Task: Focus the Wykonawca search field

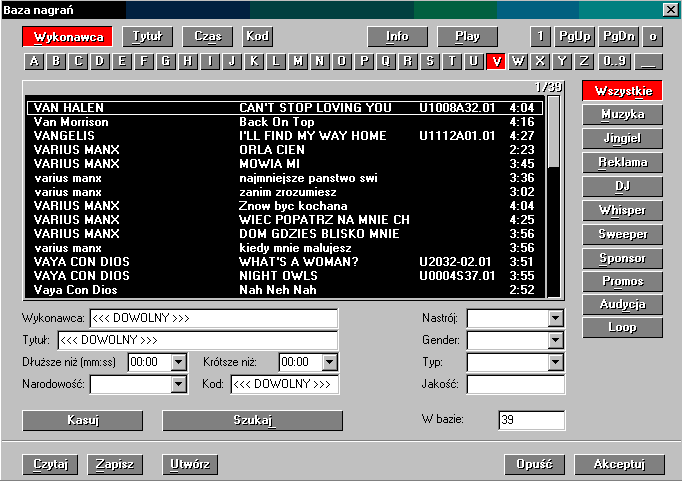Action: tap(214, 318)
